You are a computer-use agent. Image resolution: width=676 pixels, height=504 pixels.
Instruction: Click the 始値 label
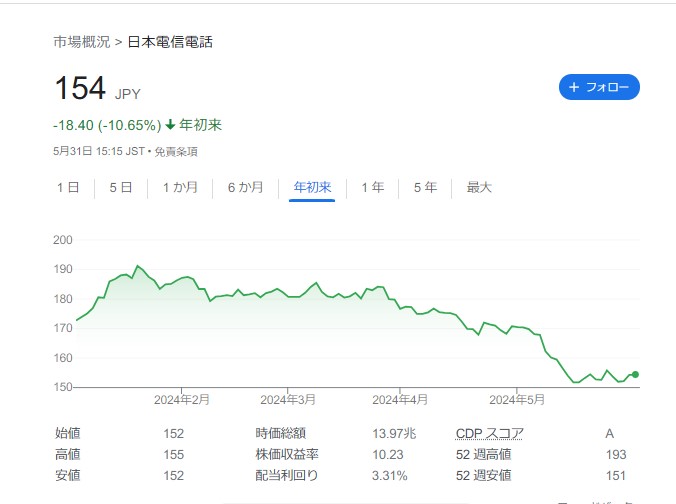coord(68,433)
